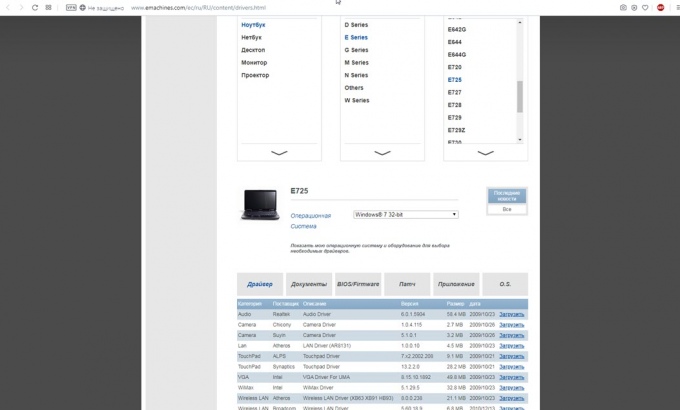
Task: Click the VPN badge in address bar
Action: [x=71, y=7]
